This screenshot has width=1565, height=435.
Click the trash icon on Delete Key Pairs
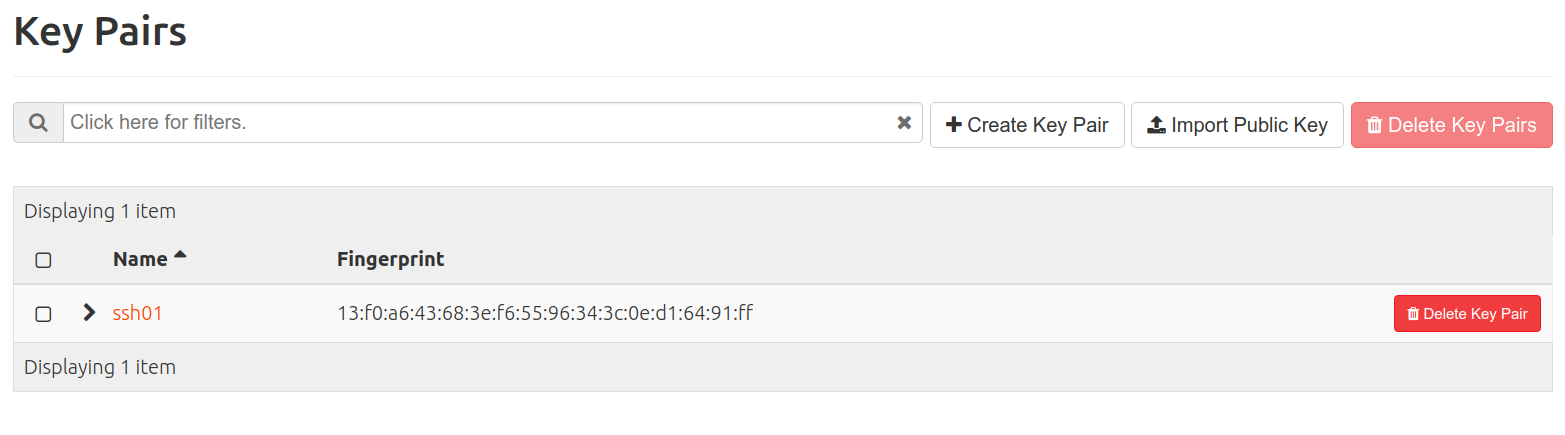point(1375,125)
